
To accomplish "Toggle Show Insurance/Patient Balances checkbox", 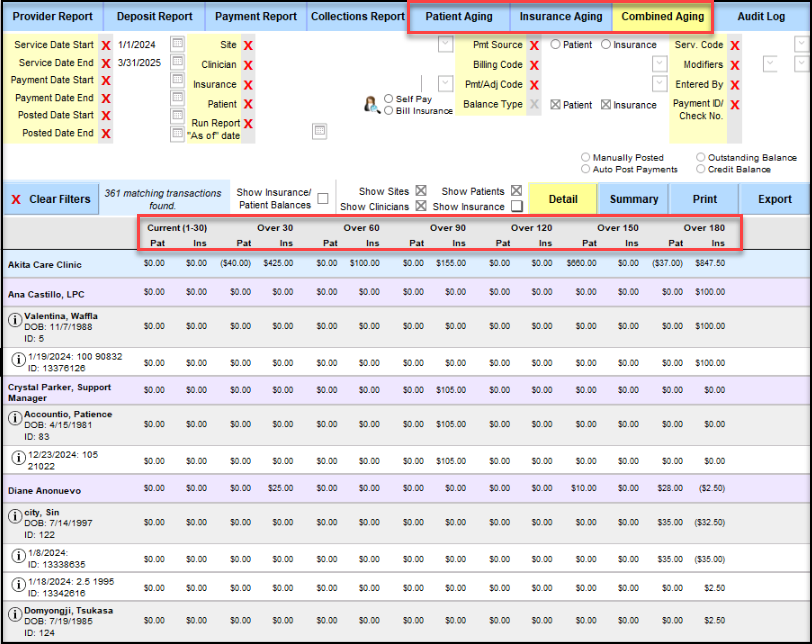I will click(323, 199).
